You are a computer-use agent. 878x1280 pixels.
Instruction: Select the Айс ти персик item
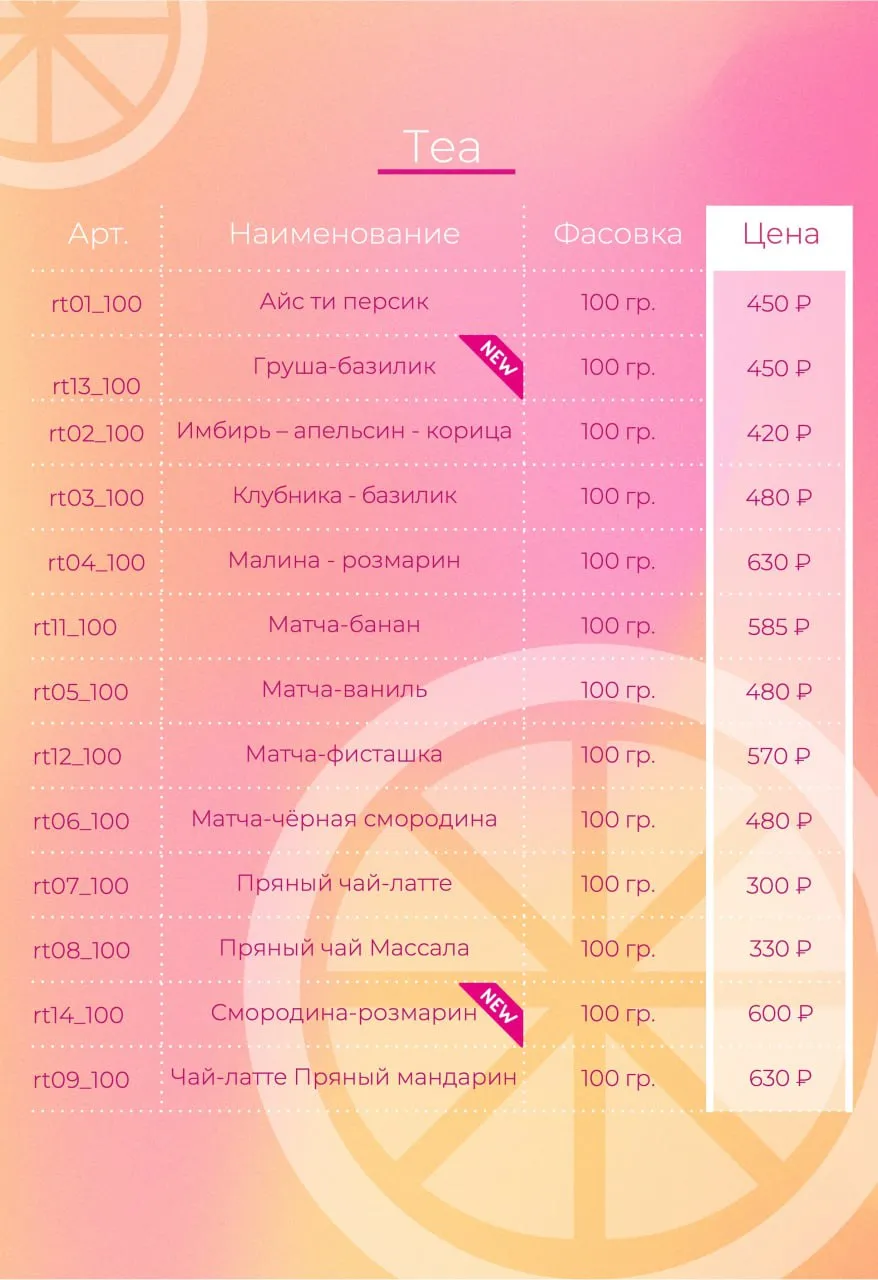pyautogui.click(x=344, y=301)
